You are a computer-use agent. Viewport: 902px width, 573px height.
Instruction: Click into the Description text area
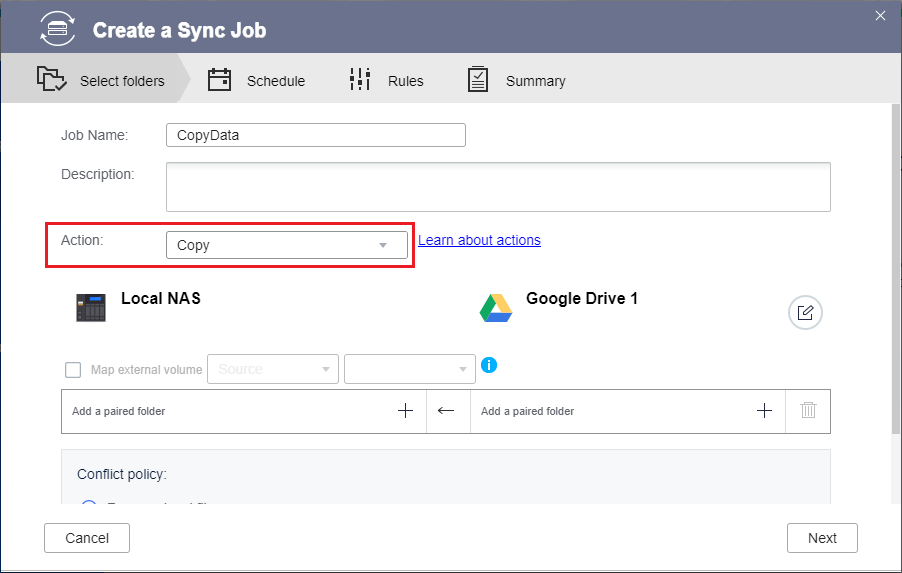[498, 187]
